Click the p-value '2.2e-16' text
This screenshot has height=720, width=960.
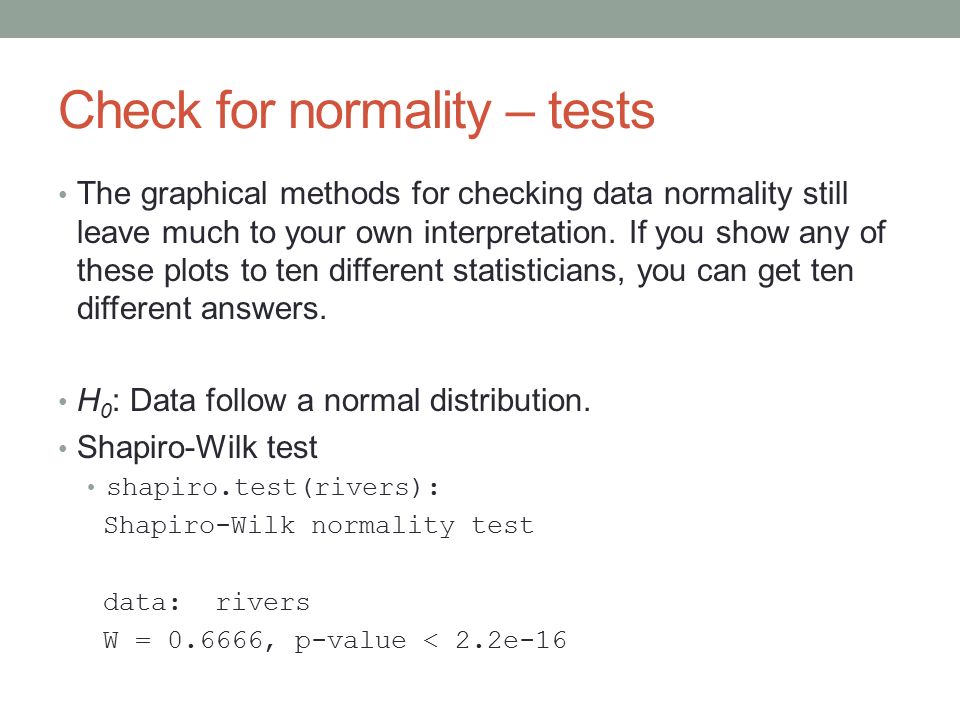511,640
